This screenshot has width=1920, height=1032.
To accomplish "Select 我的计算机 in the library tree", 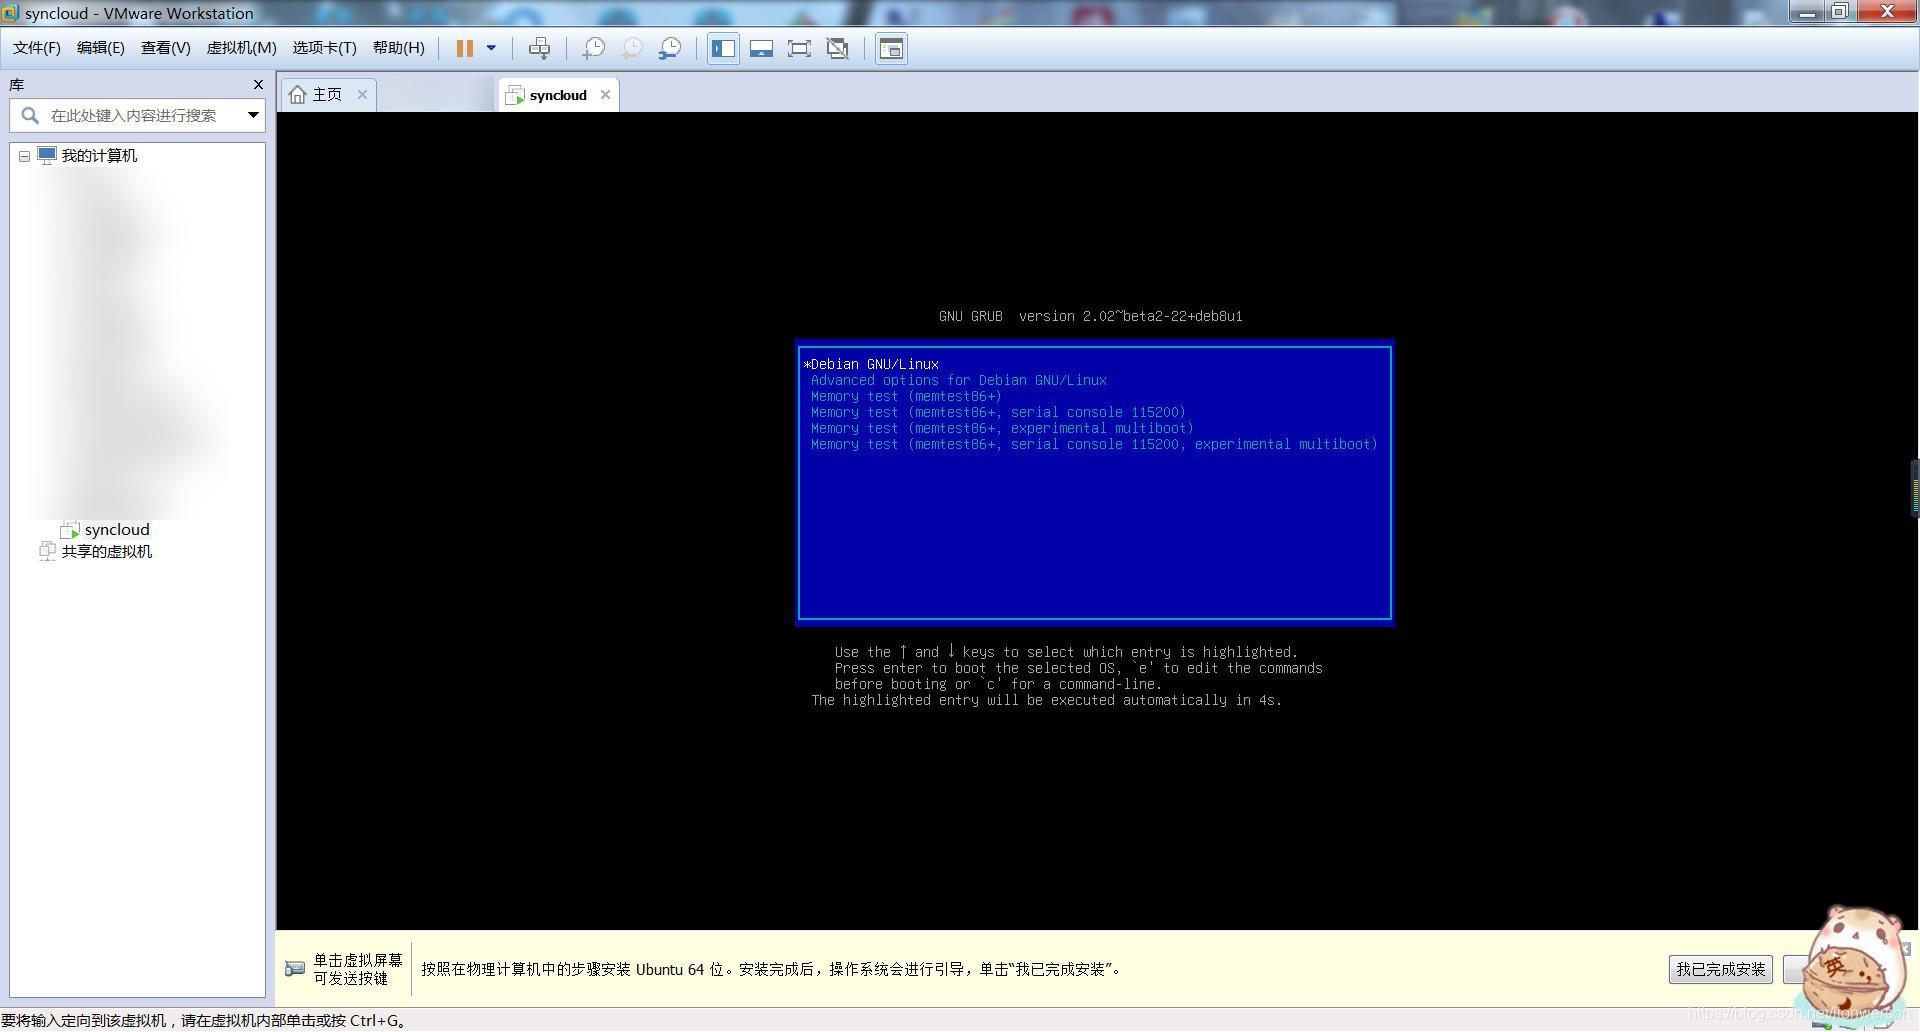I will pyautogui.click(x=99, y=156).
